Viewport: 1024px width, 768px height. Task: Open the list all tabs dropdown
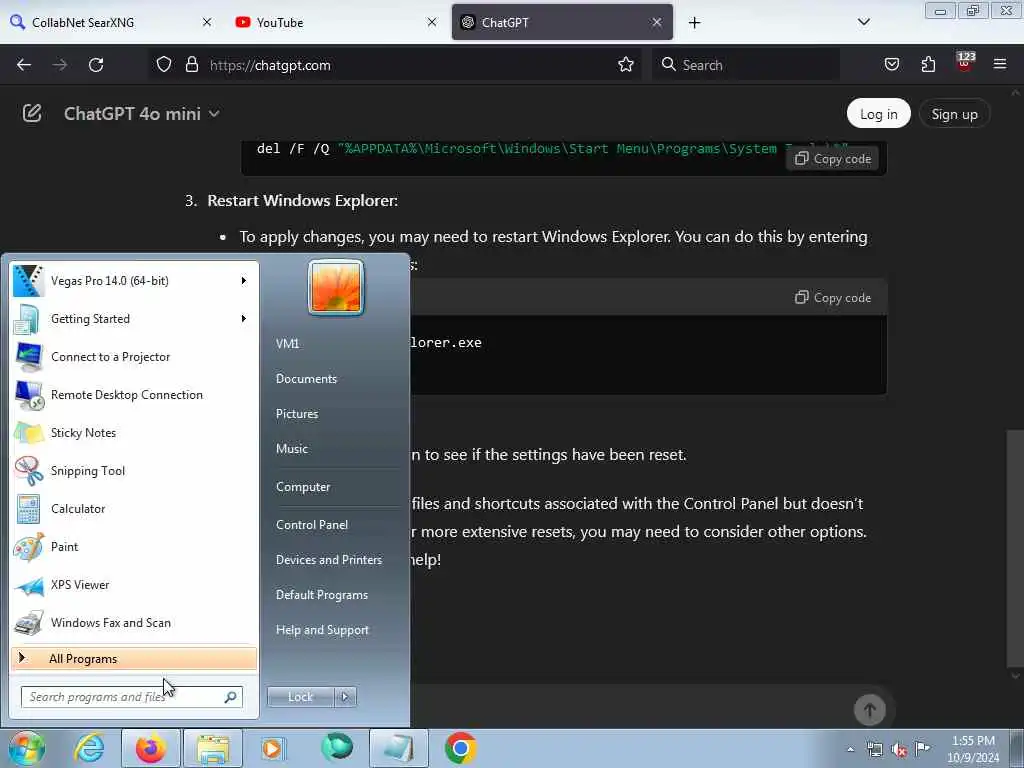click(x=863, y=22)
